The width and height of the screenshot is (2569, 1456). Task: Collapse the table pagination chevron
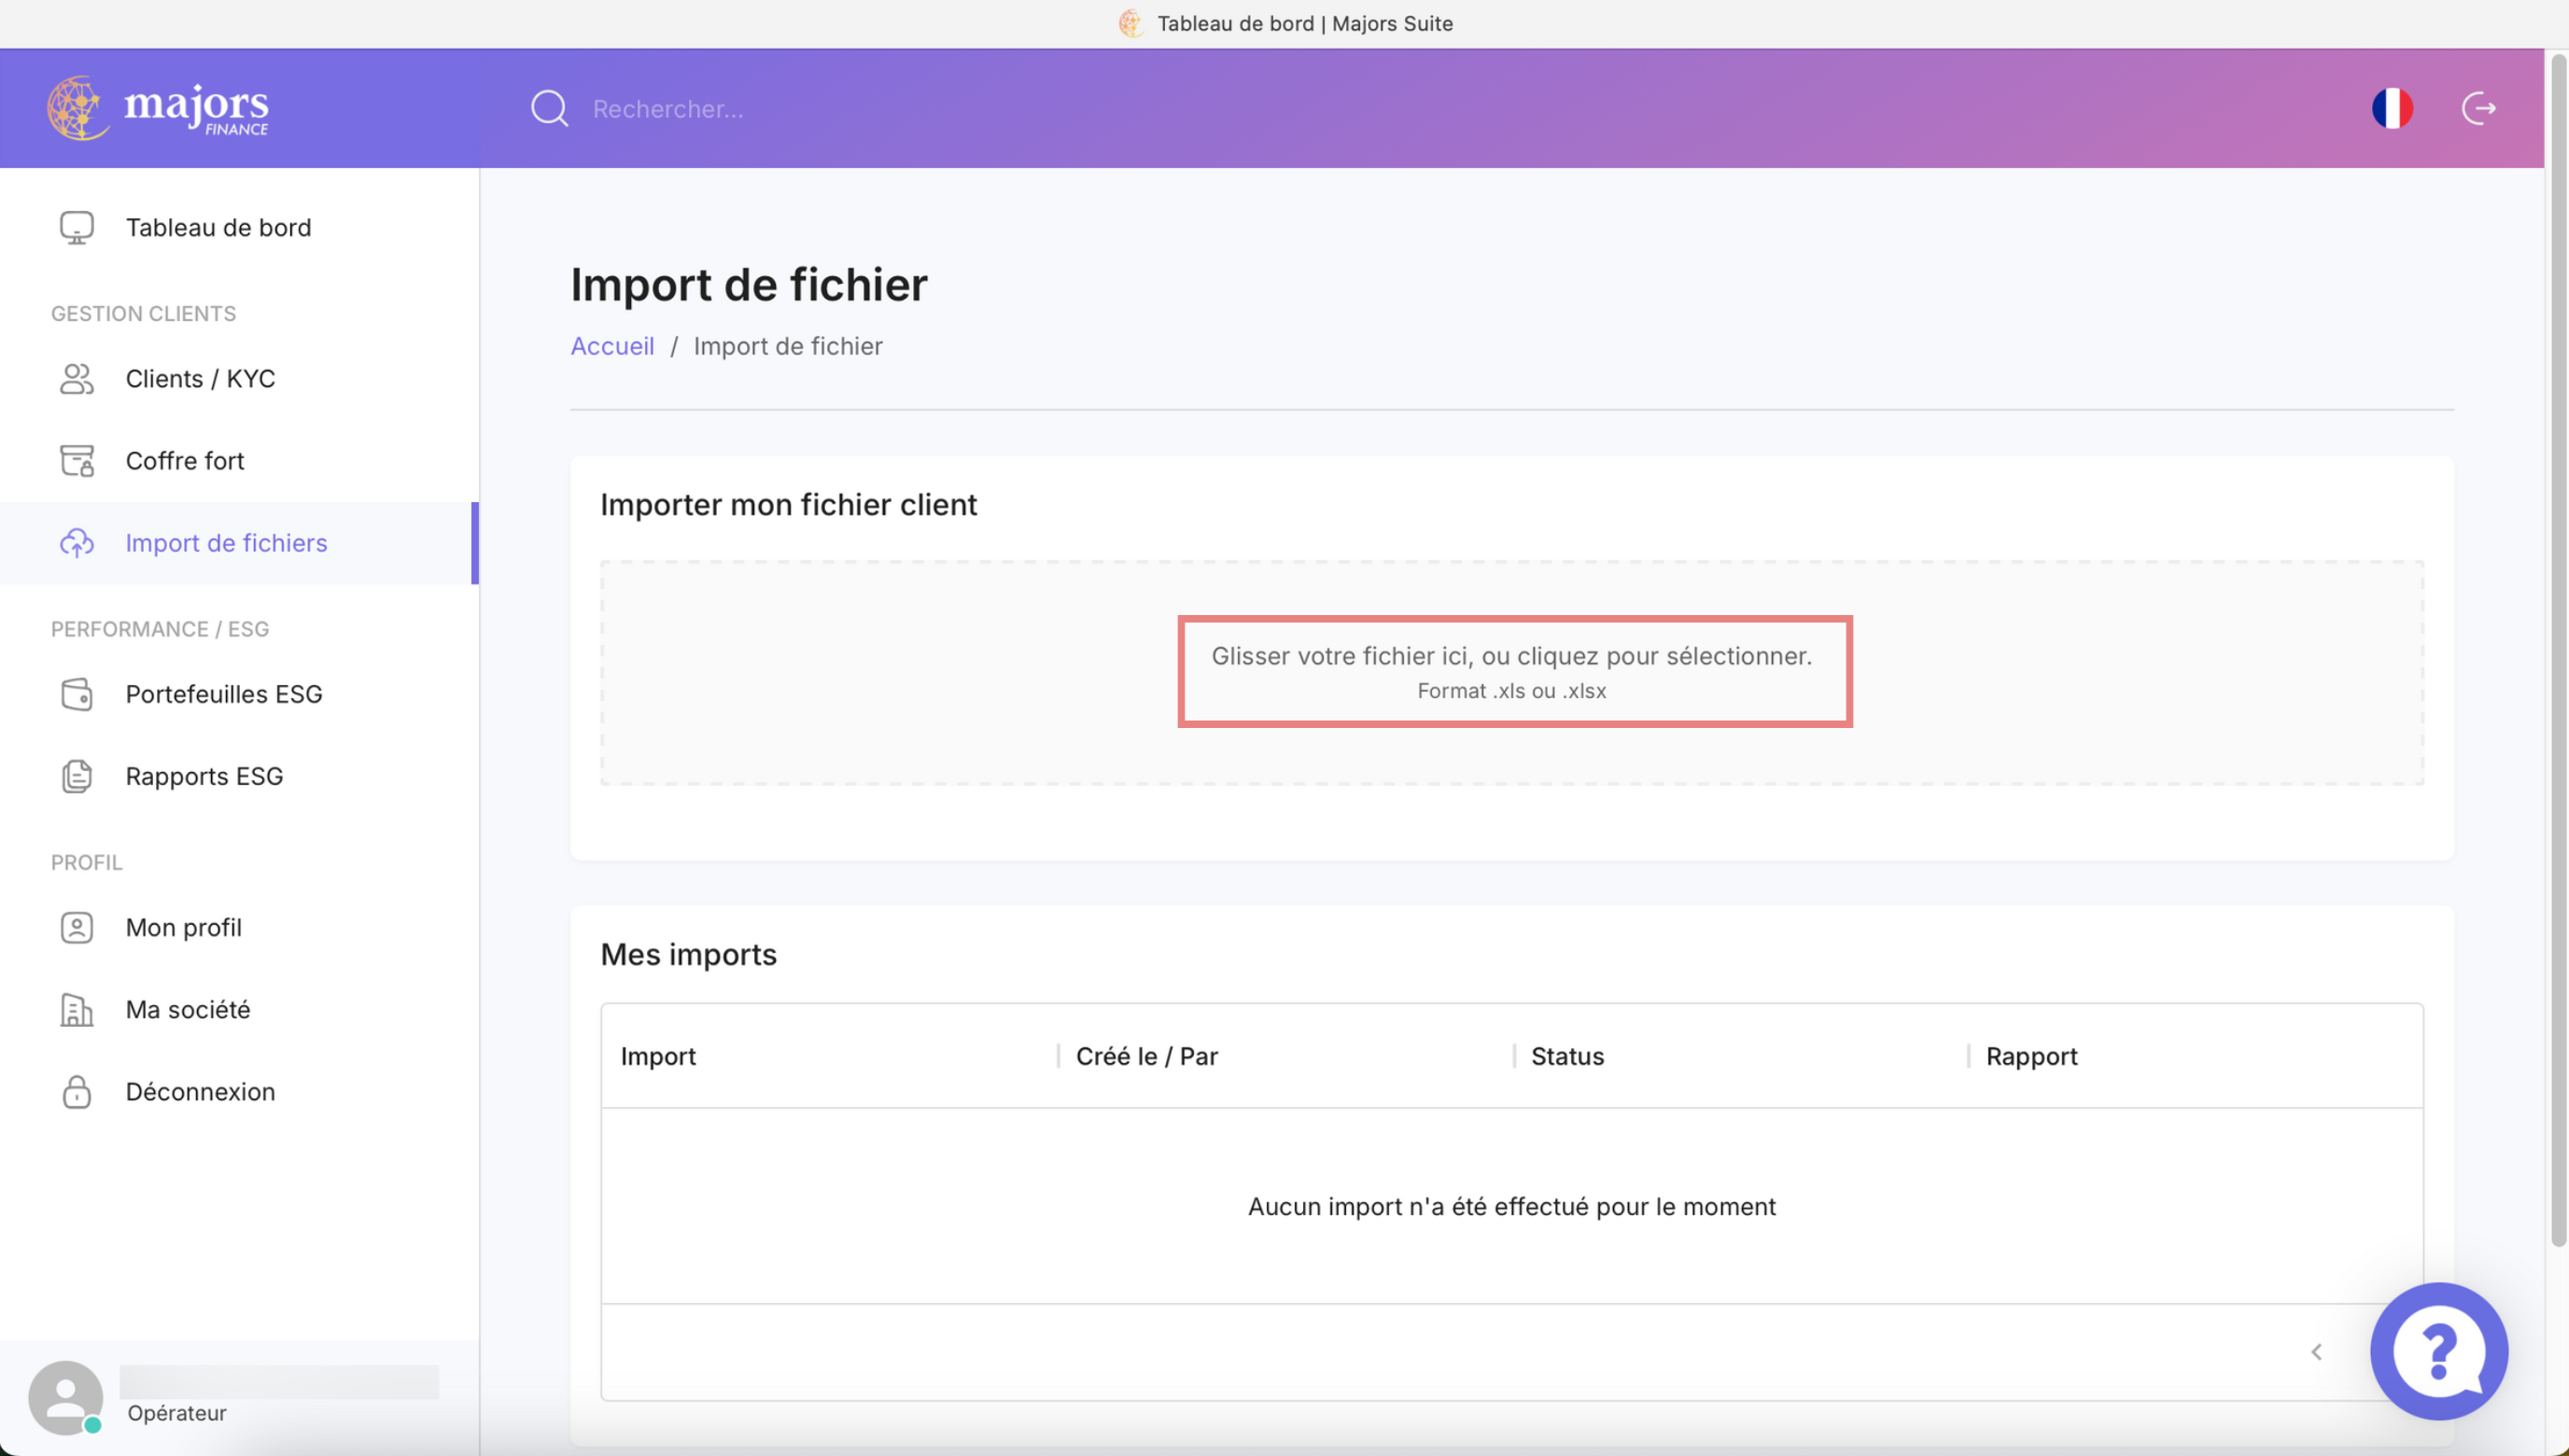coord(2317,1351)
